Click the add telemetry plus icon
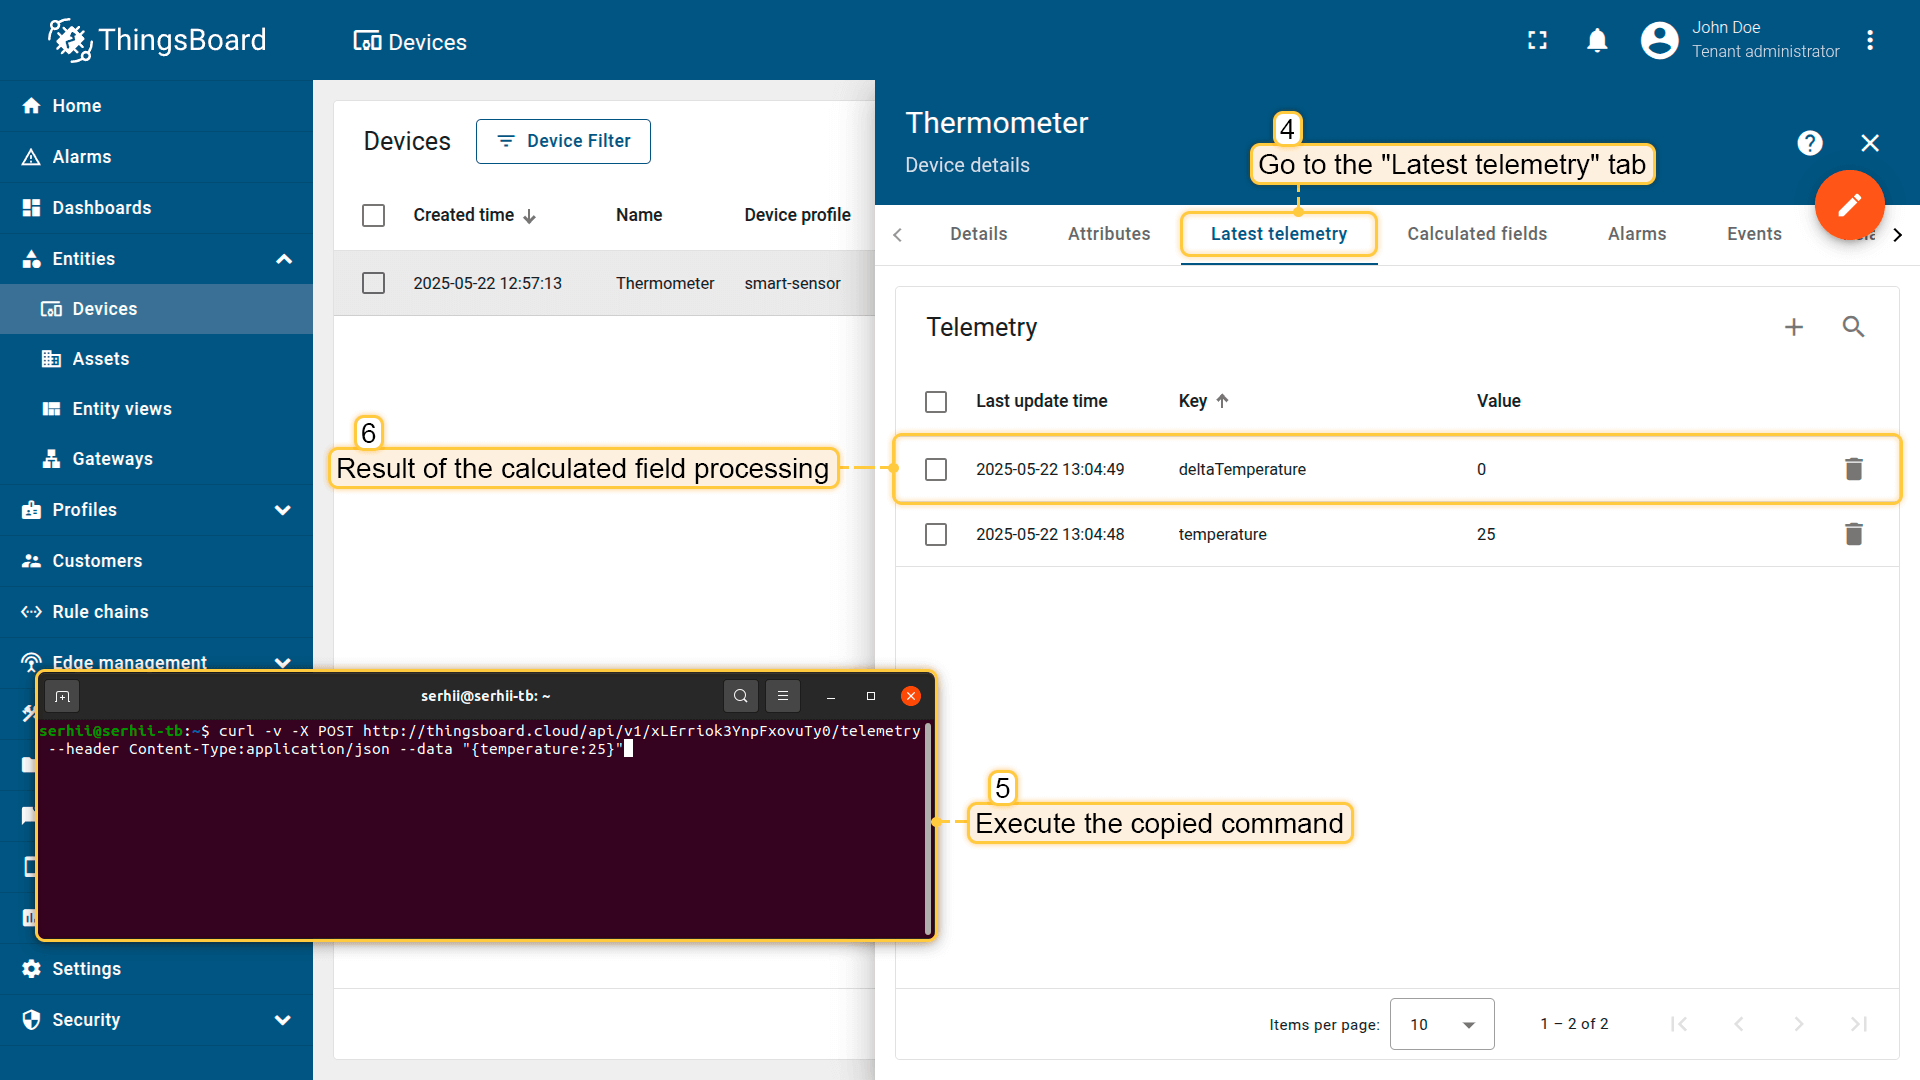Viewport: 1920px width, 1080px height. point(1794,327)
